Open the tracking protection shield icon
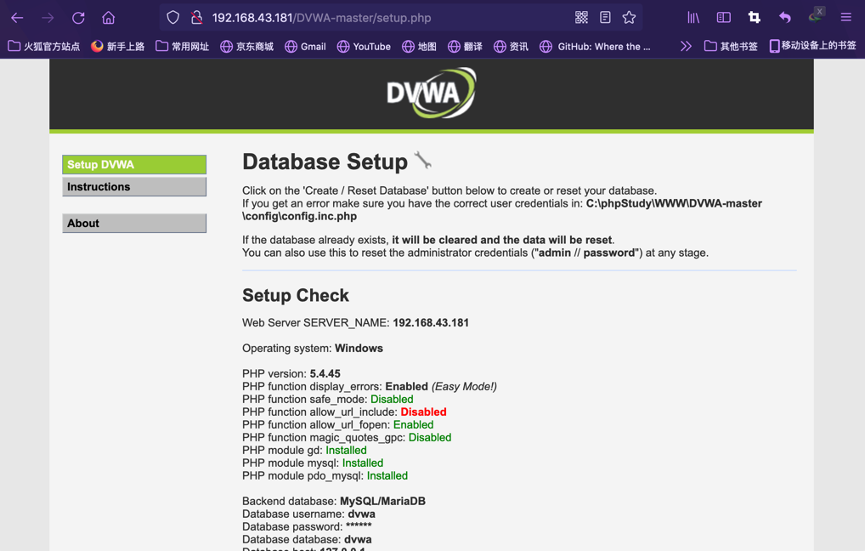The height and width of the screenshot is (552, 866). click(173, 18)
